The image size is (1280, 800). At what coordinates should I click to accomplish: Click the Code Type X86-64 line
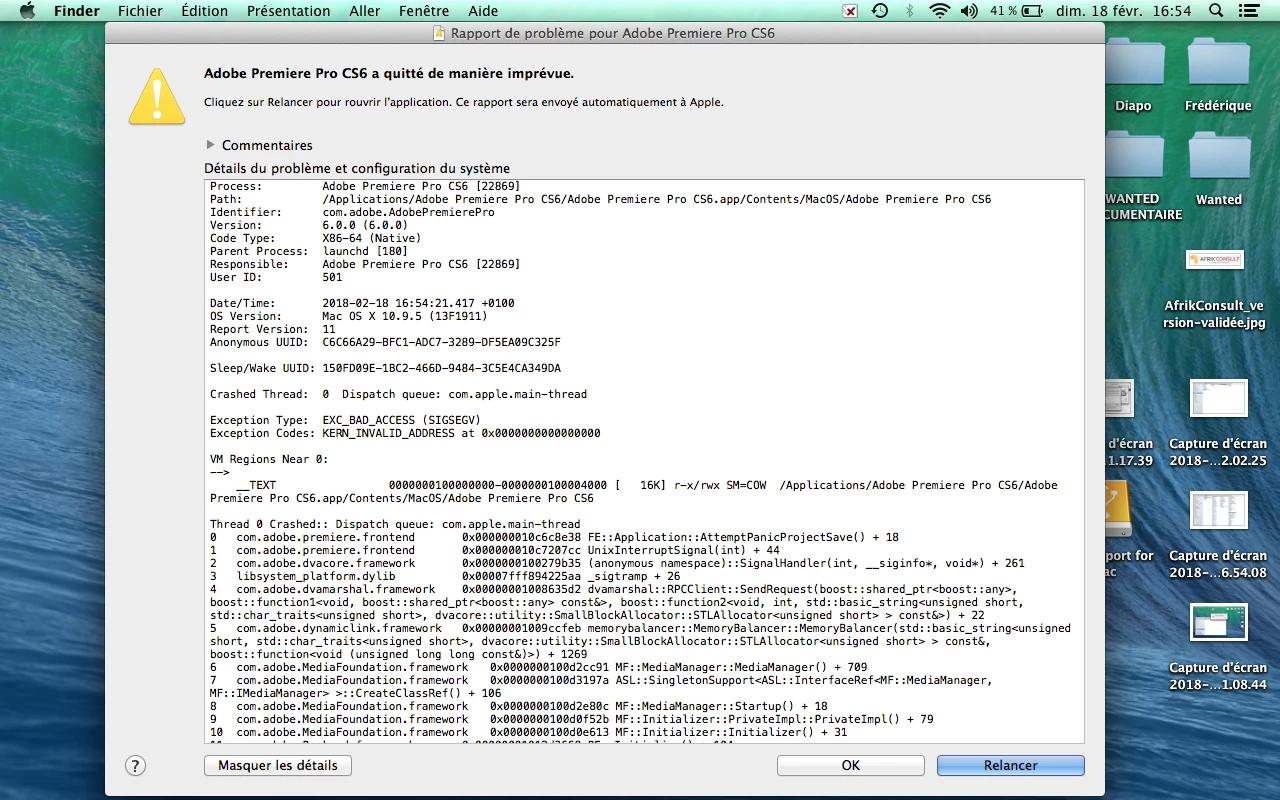[315, 238]
